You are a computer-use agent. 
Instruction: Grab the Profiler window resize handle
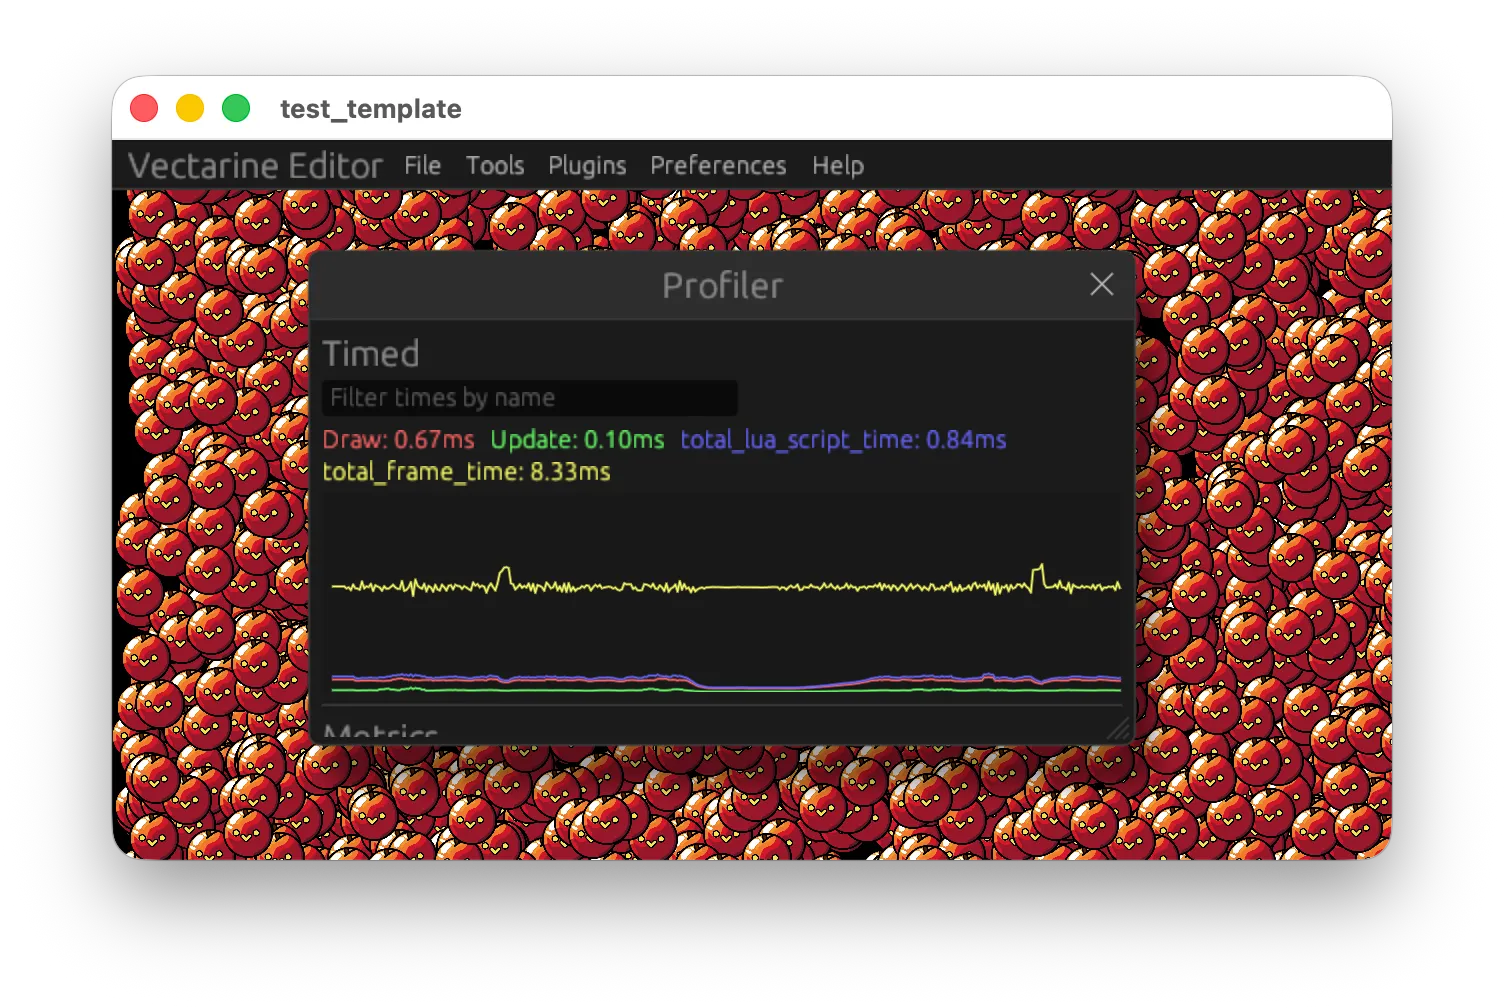click(x=1120, y=729)
